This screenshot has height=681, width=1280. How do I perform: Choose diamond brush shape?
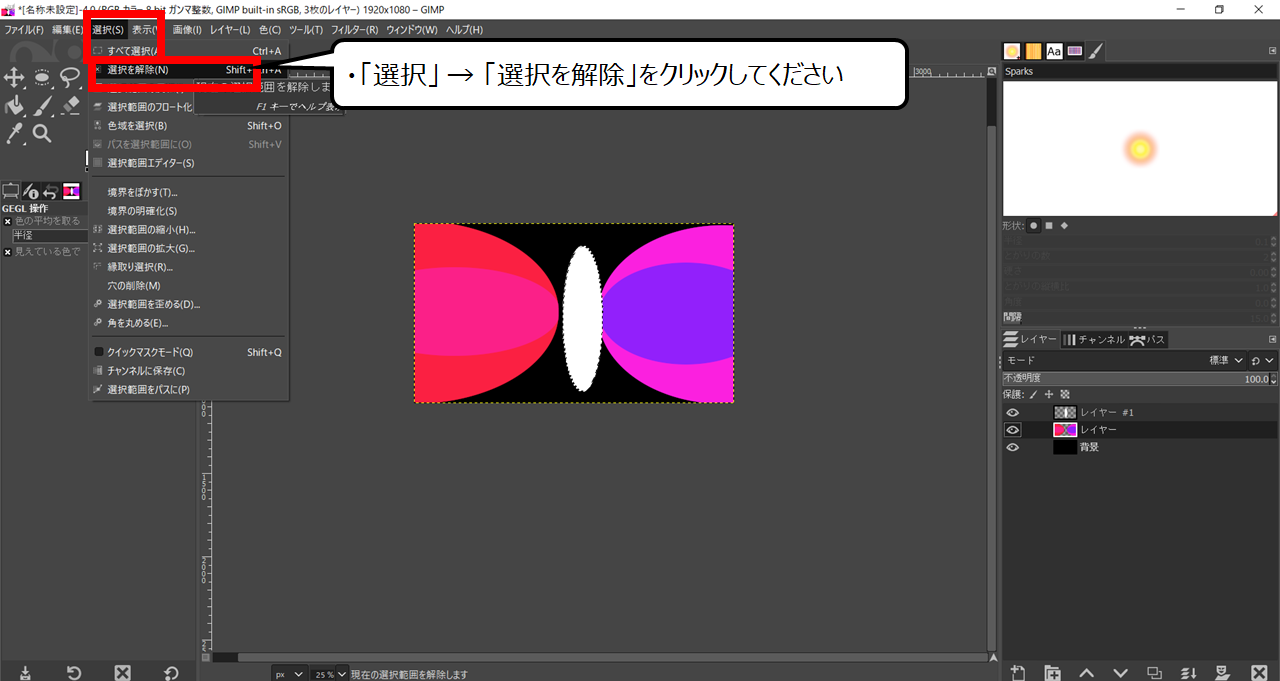[x=1064, y=225]
